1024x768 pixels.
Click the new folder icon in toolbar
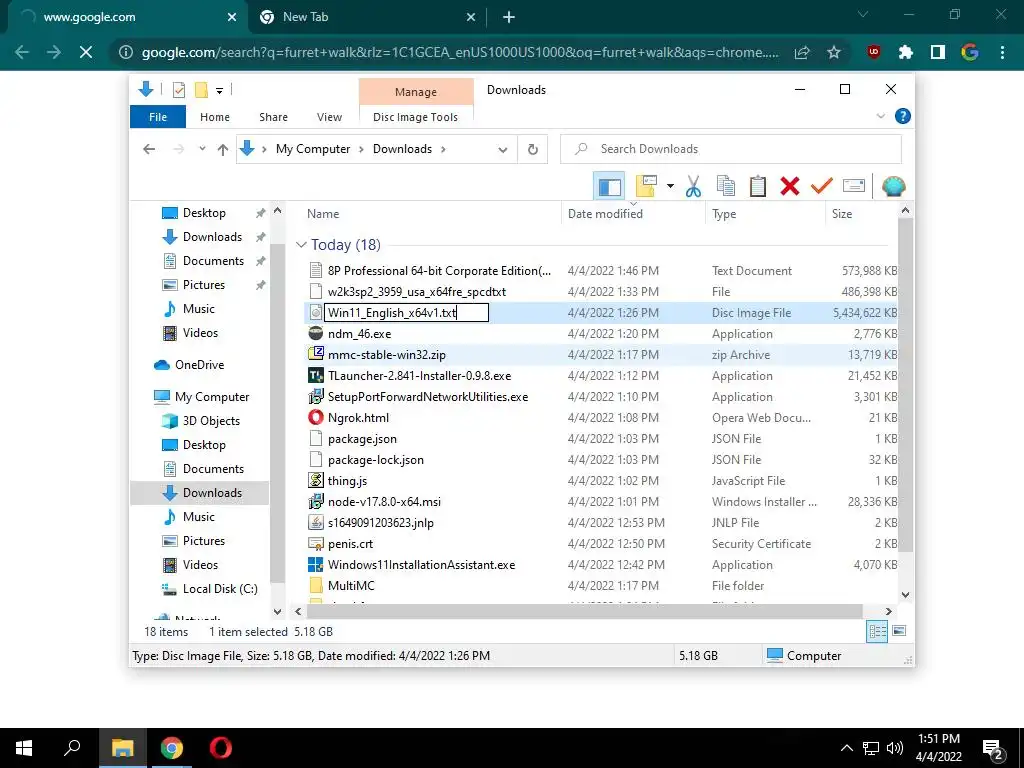click(x=646, y=187)
